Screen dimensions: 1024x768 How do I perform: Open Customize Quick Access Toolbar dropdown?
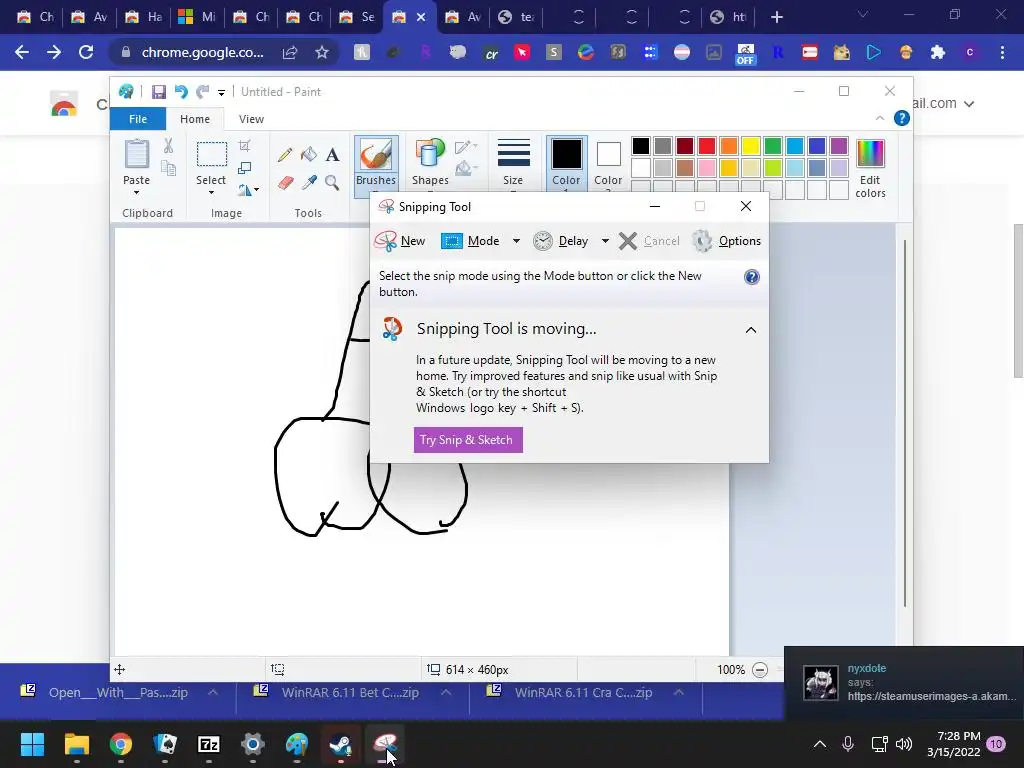(221, 93)
